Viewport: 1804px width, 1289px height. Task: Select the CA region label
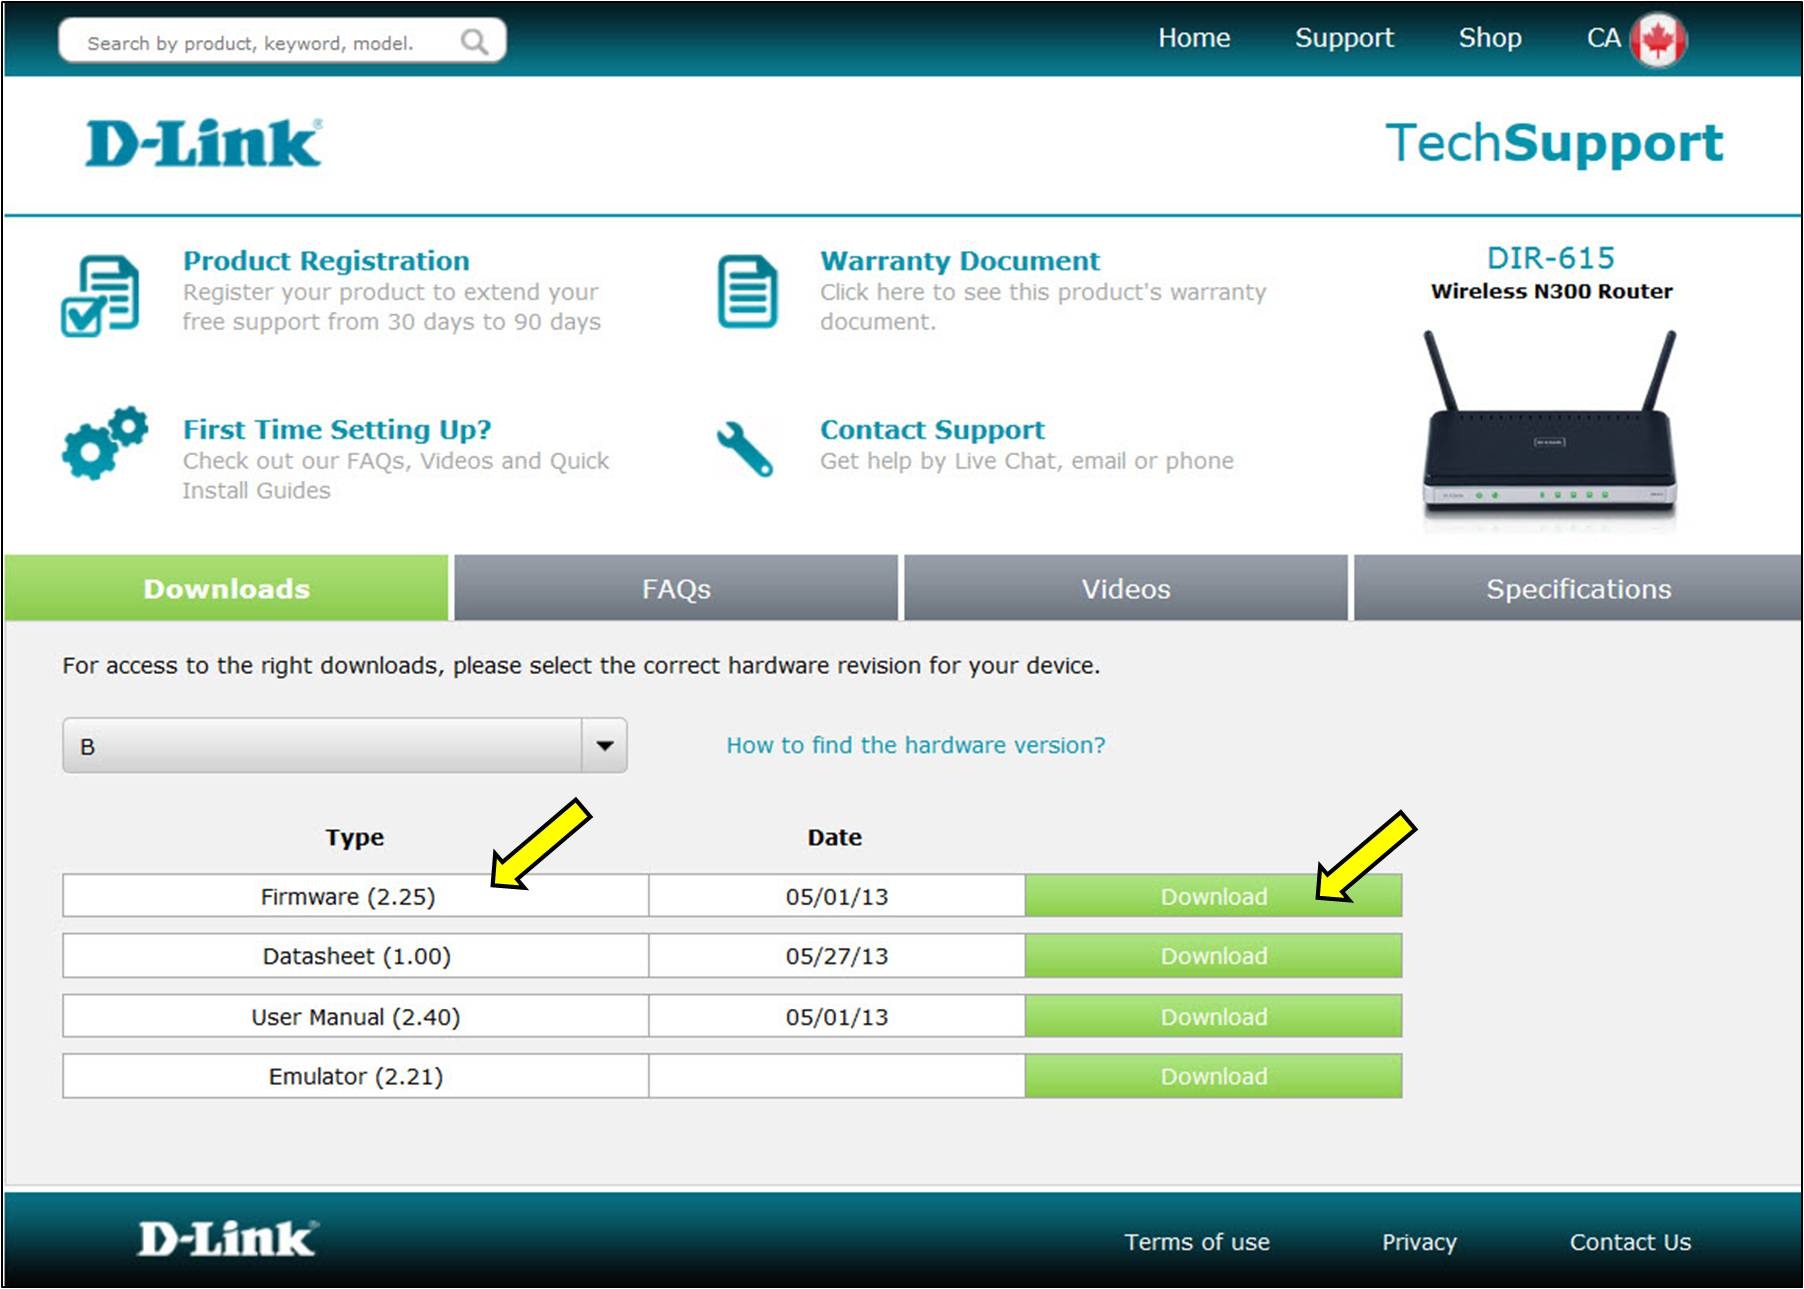1603,38
